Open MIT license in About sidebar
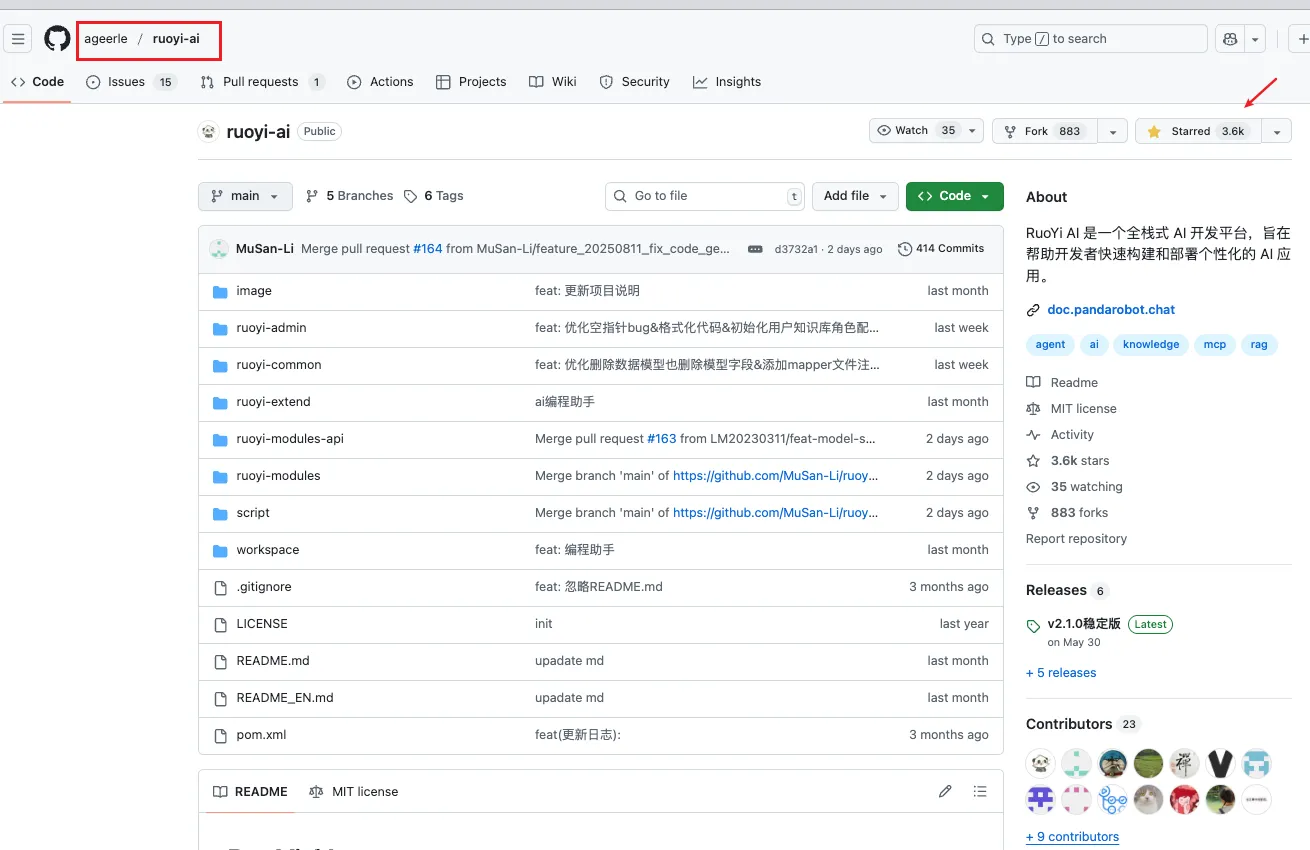Screen dimensions: 1310x850 pos(1072,409)
